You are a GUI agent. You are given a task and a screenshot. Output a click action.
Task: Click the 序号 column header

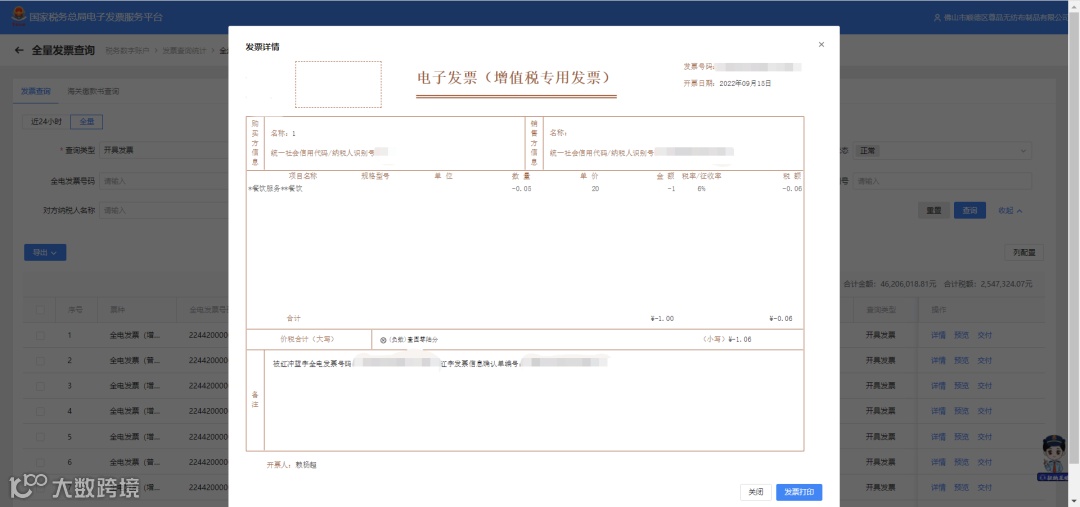74,311
